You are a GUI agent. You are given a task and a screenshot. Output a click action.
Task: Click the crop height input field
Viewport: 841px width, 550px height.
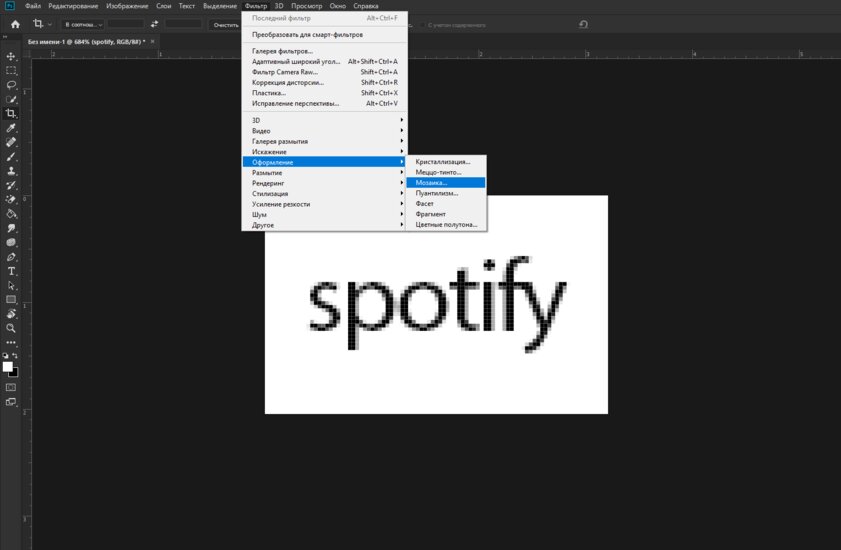pos(183,24)
